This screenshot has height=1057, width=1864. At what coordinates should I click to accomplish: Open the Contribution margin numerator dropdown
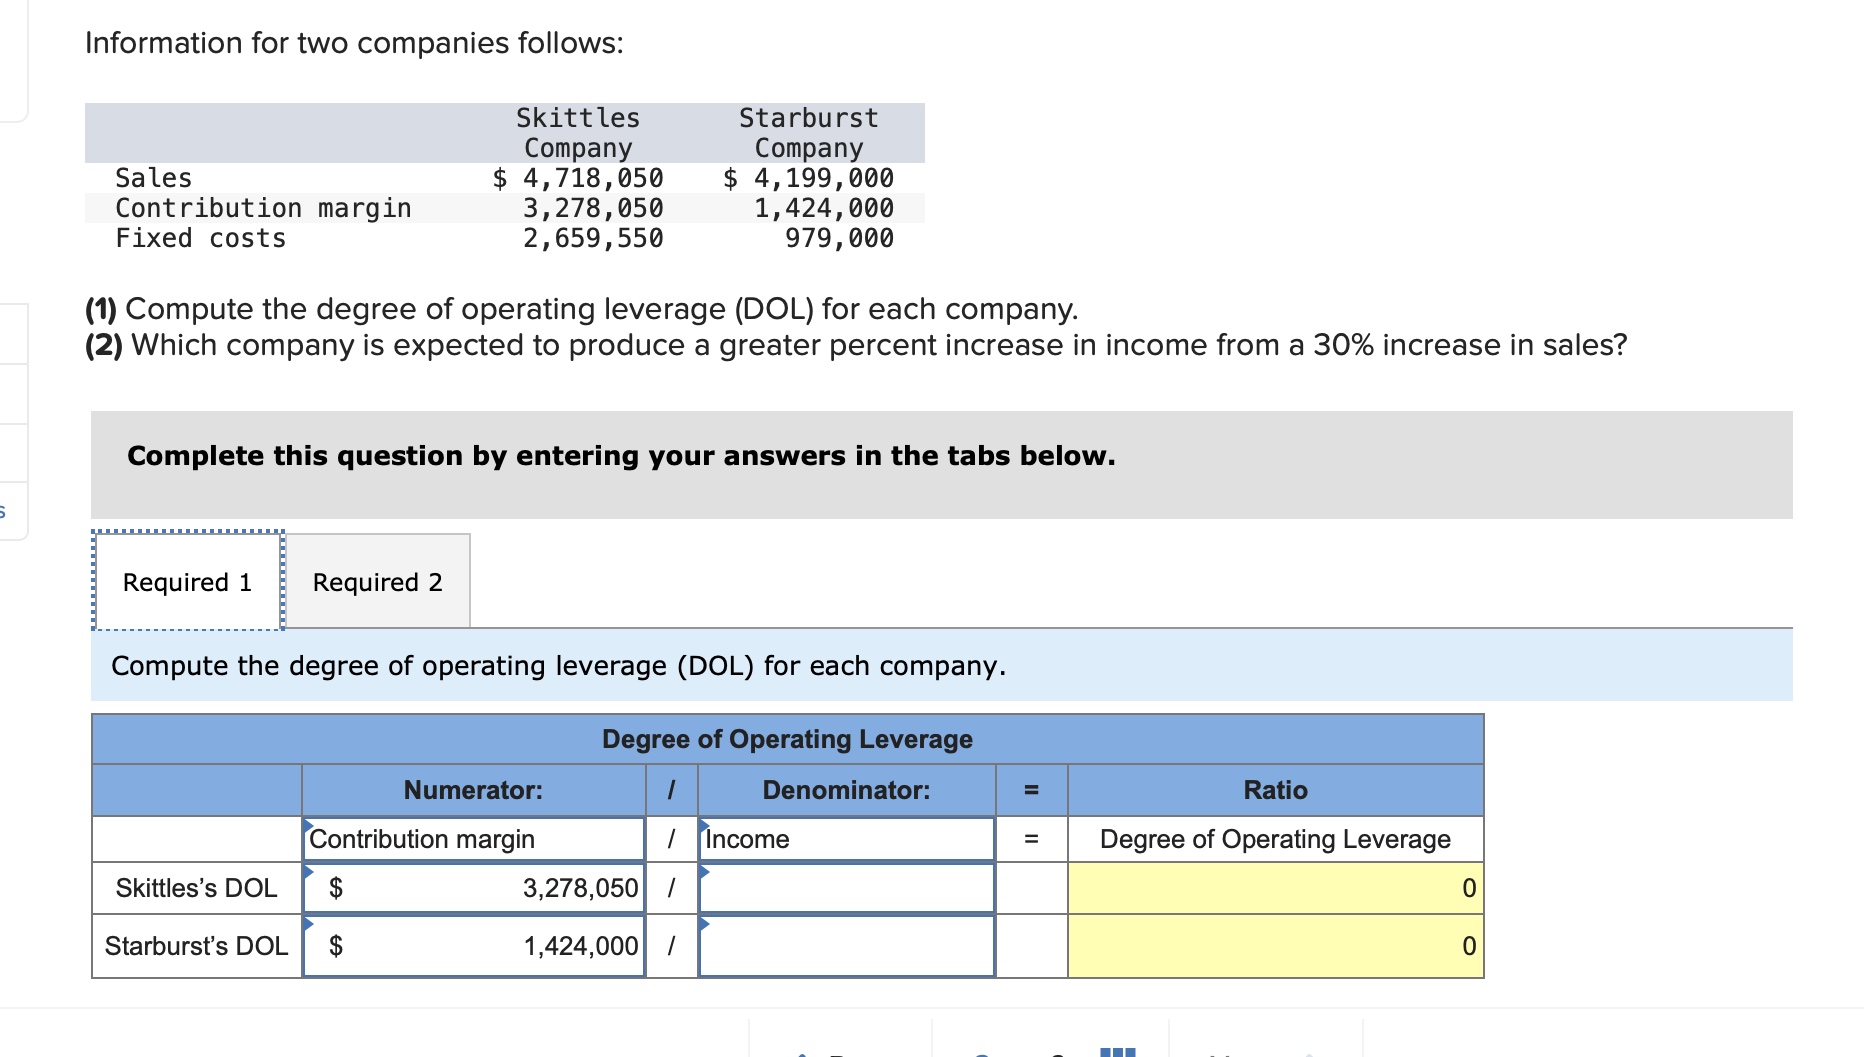(474, 839)
